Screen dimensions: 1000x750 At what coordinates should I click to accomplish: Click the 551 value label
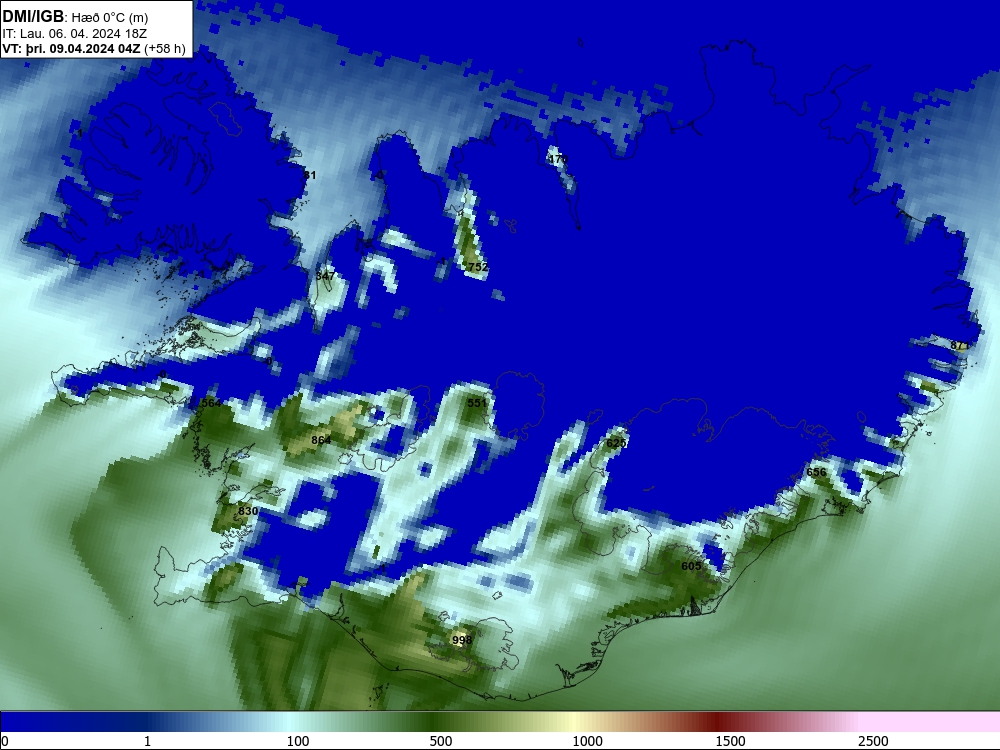(x=477, y=402)
